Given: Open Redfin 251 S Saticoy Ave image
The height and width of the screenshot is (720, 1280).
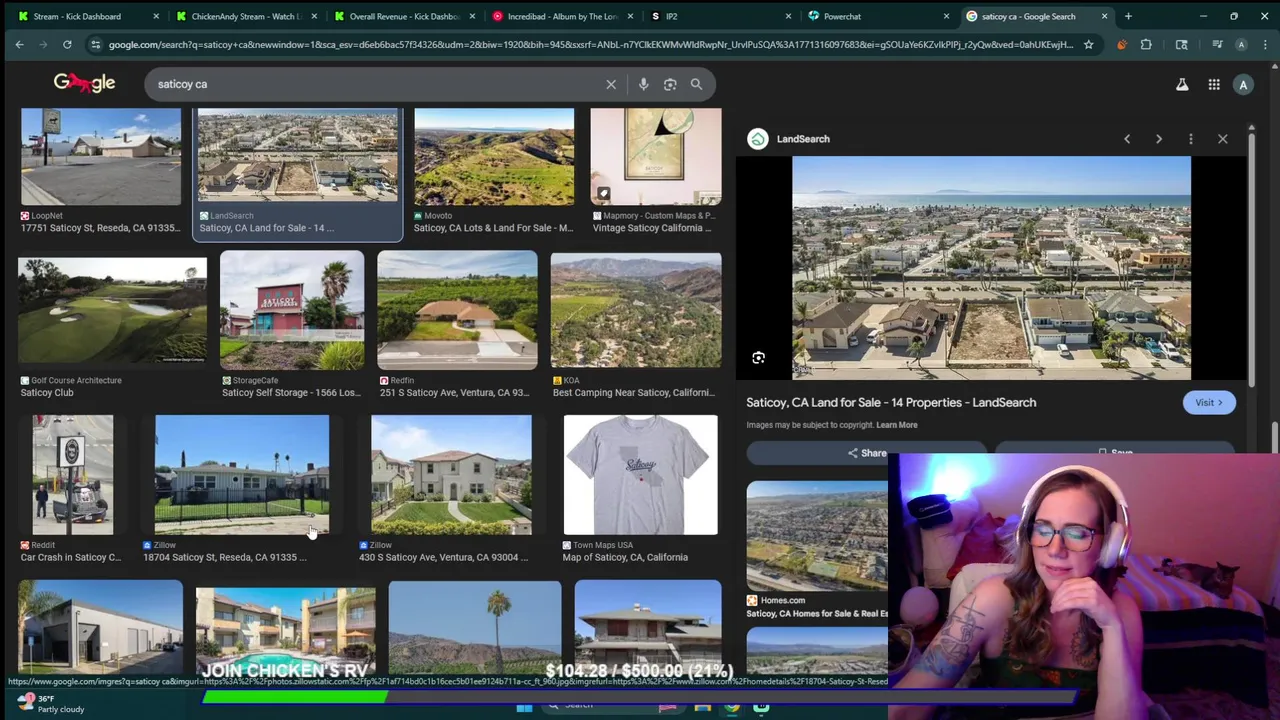Looking at the screenshot, I should click(457, 310).
